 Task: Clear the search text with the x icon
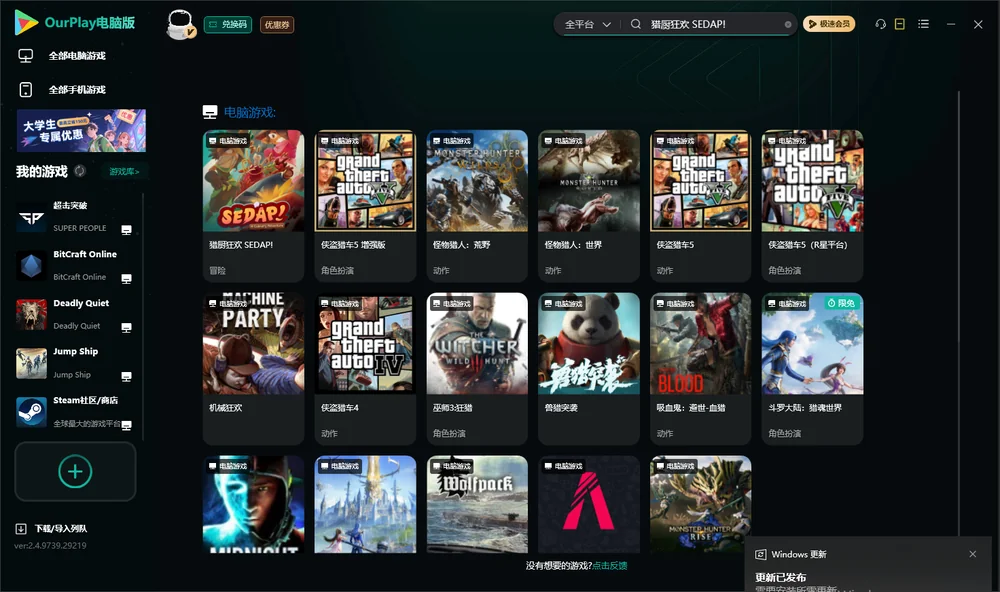(788, 25)
